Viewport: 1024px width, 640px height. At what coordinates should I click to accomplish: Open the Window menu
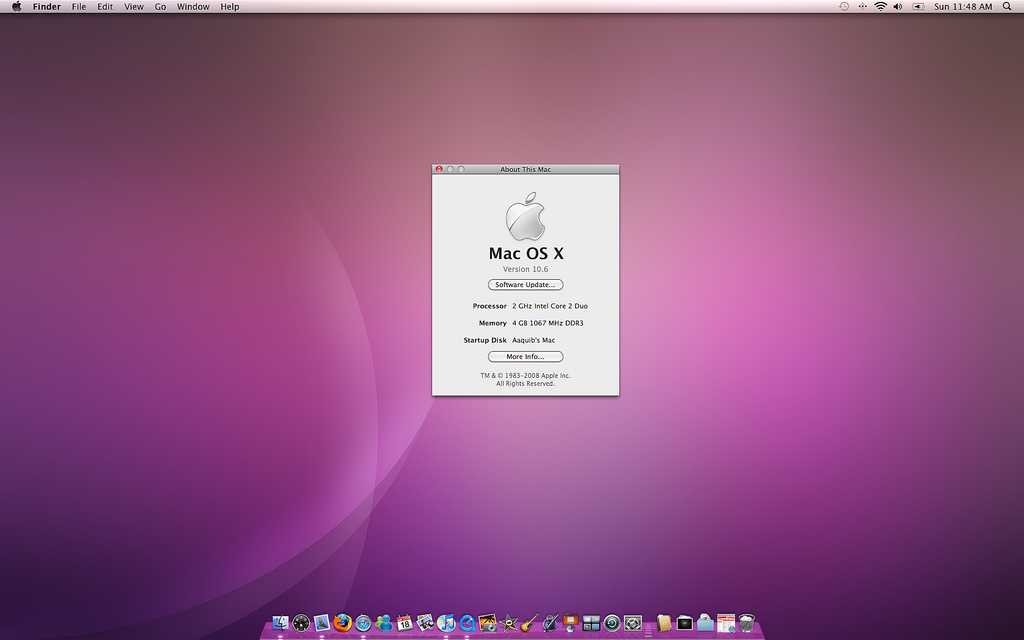point(193,7)
